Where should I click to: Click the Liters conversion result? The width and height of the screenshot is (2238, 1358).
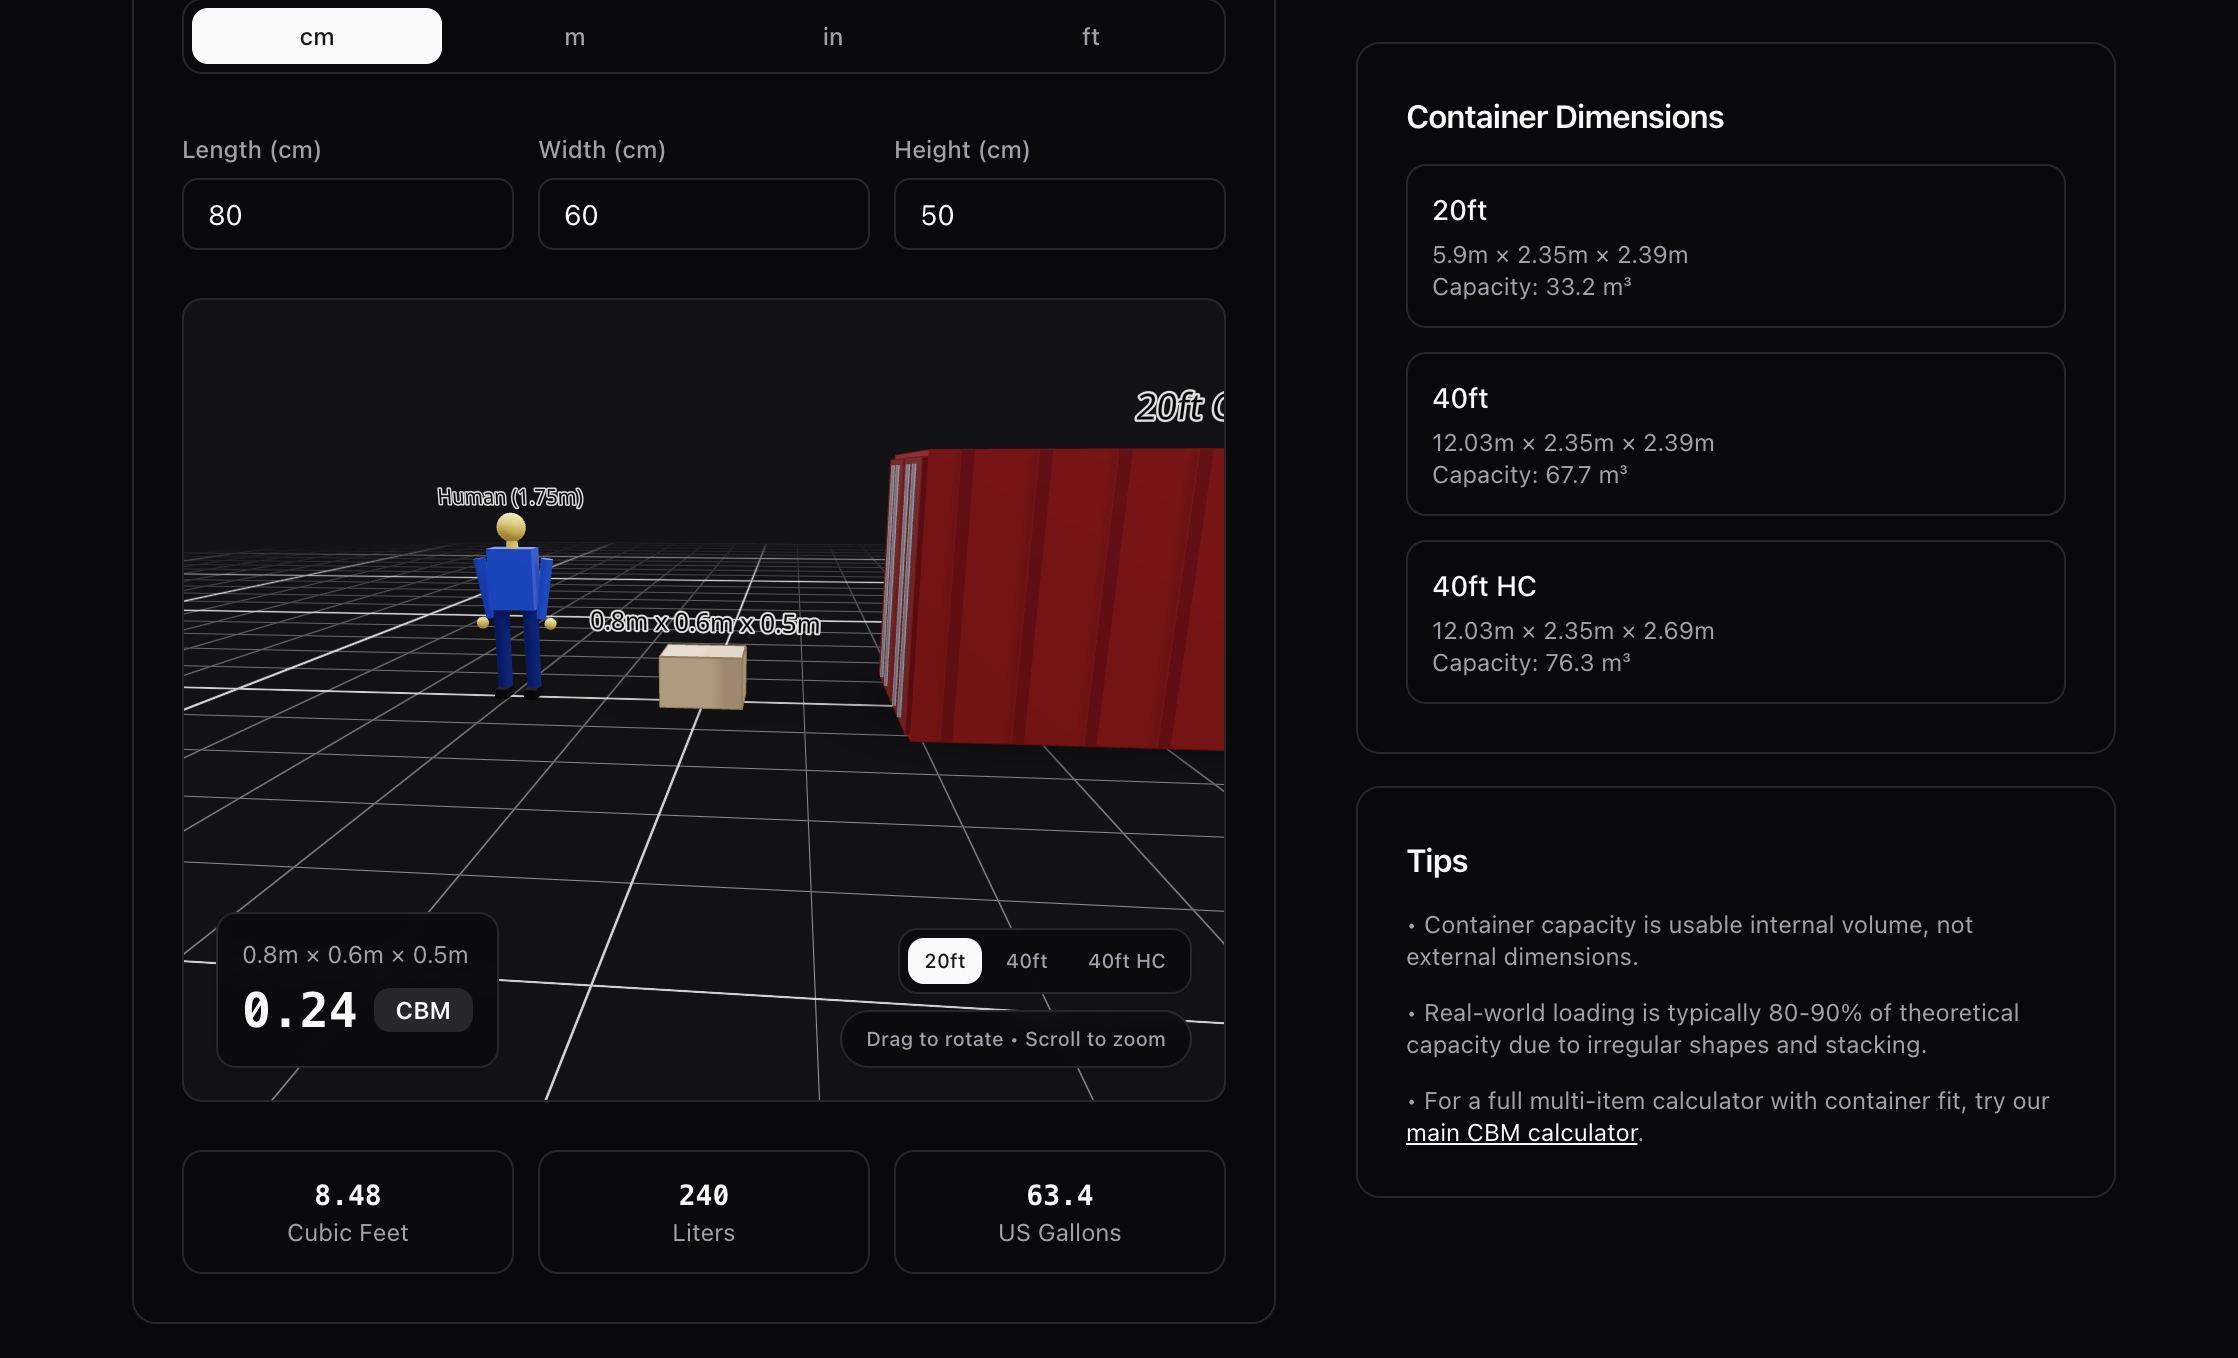pyautogui.click(x=703, y=1212)
